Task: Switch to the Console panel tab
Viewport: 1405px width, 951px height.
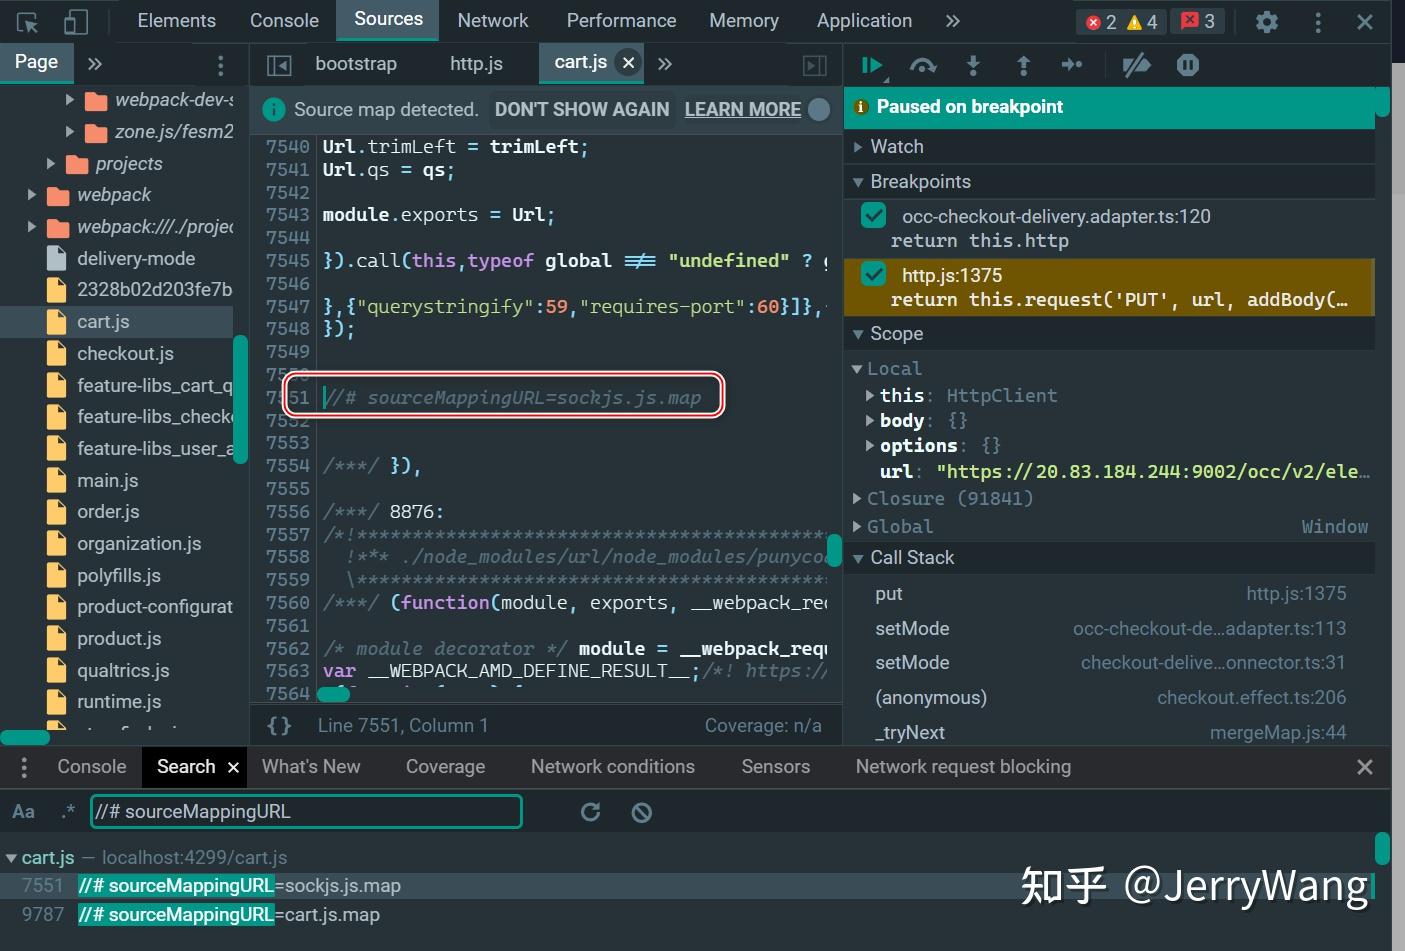Action: pos(284,21)
